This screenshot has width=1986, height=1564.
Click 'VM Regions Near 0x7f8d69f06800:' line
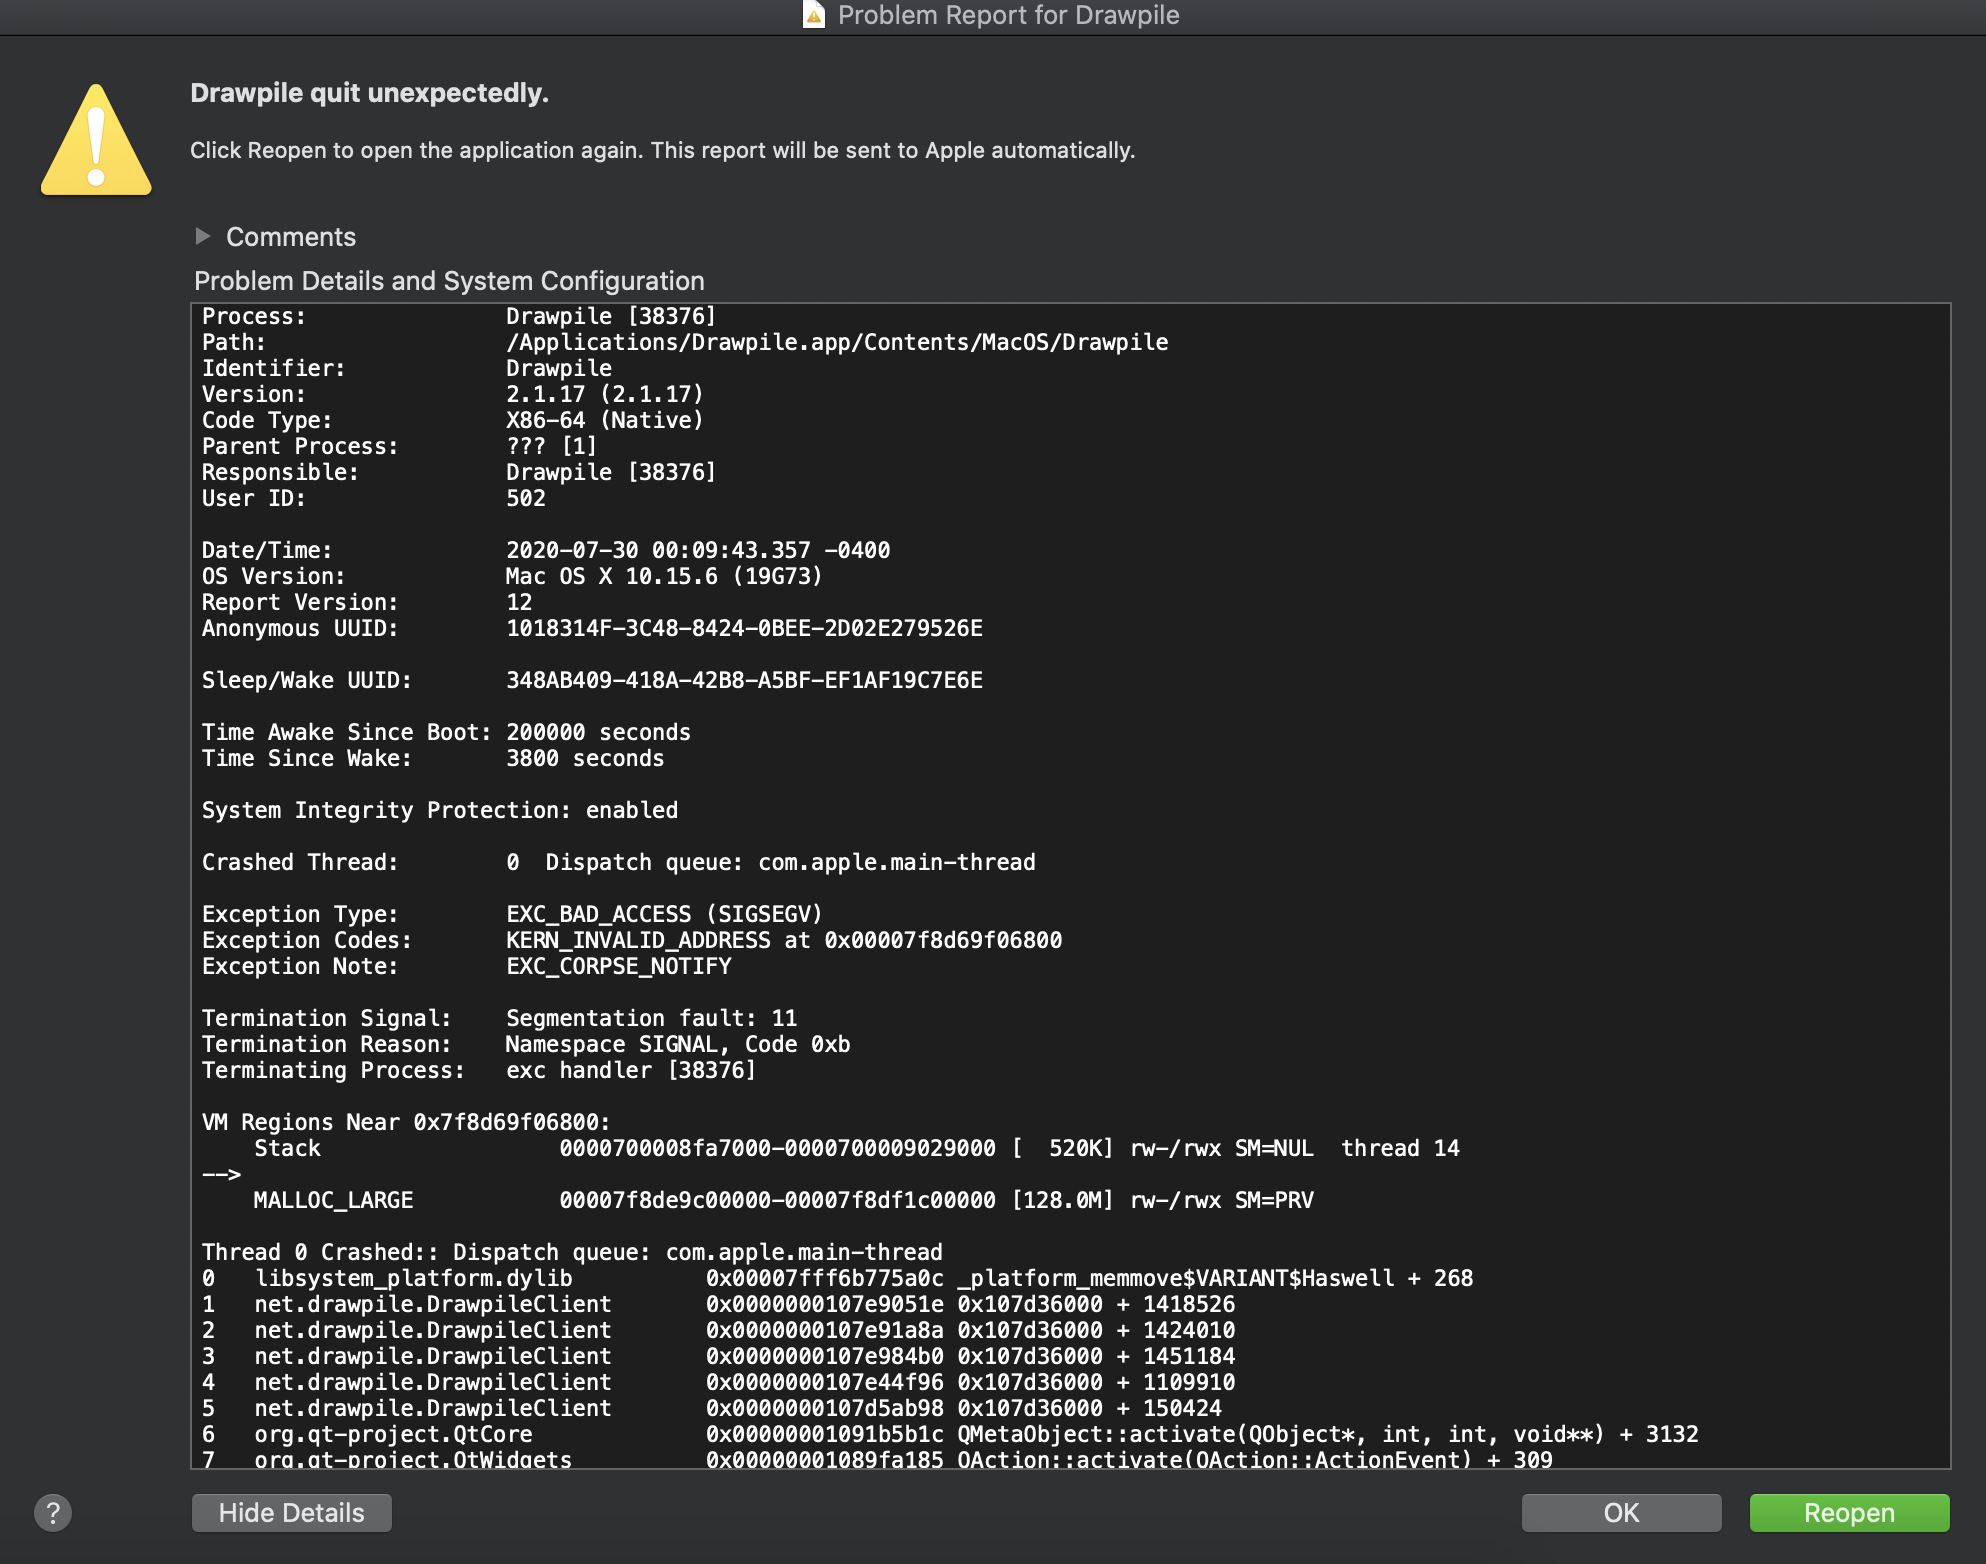coord(406,1122)
